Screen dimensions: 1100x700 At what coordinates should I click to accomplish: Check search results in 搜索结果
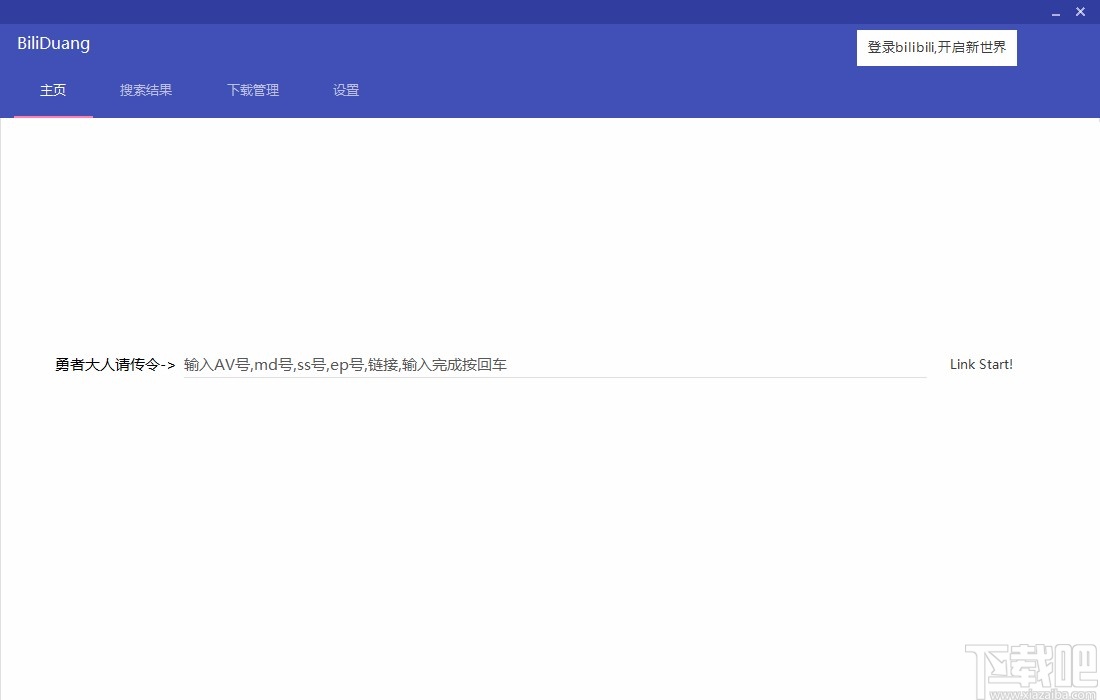[145, 90]
